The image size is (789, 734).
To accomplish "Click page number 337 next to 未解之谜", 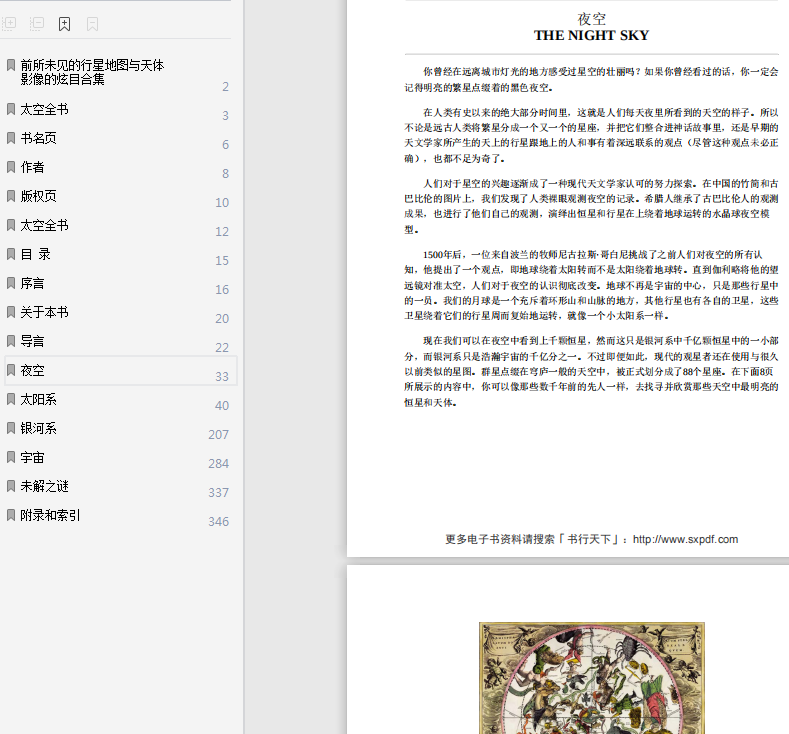I will (218, 493).
